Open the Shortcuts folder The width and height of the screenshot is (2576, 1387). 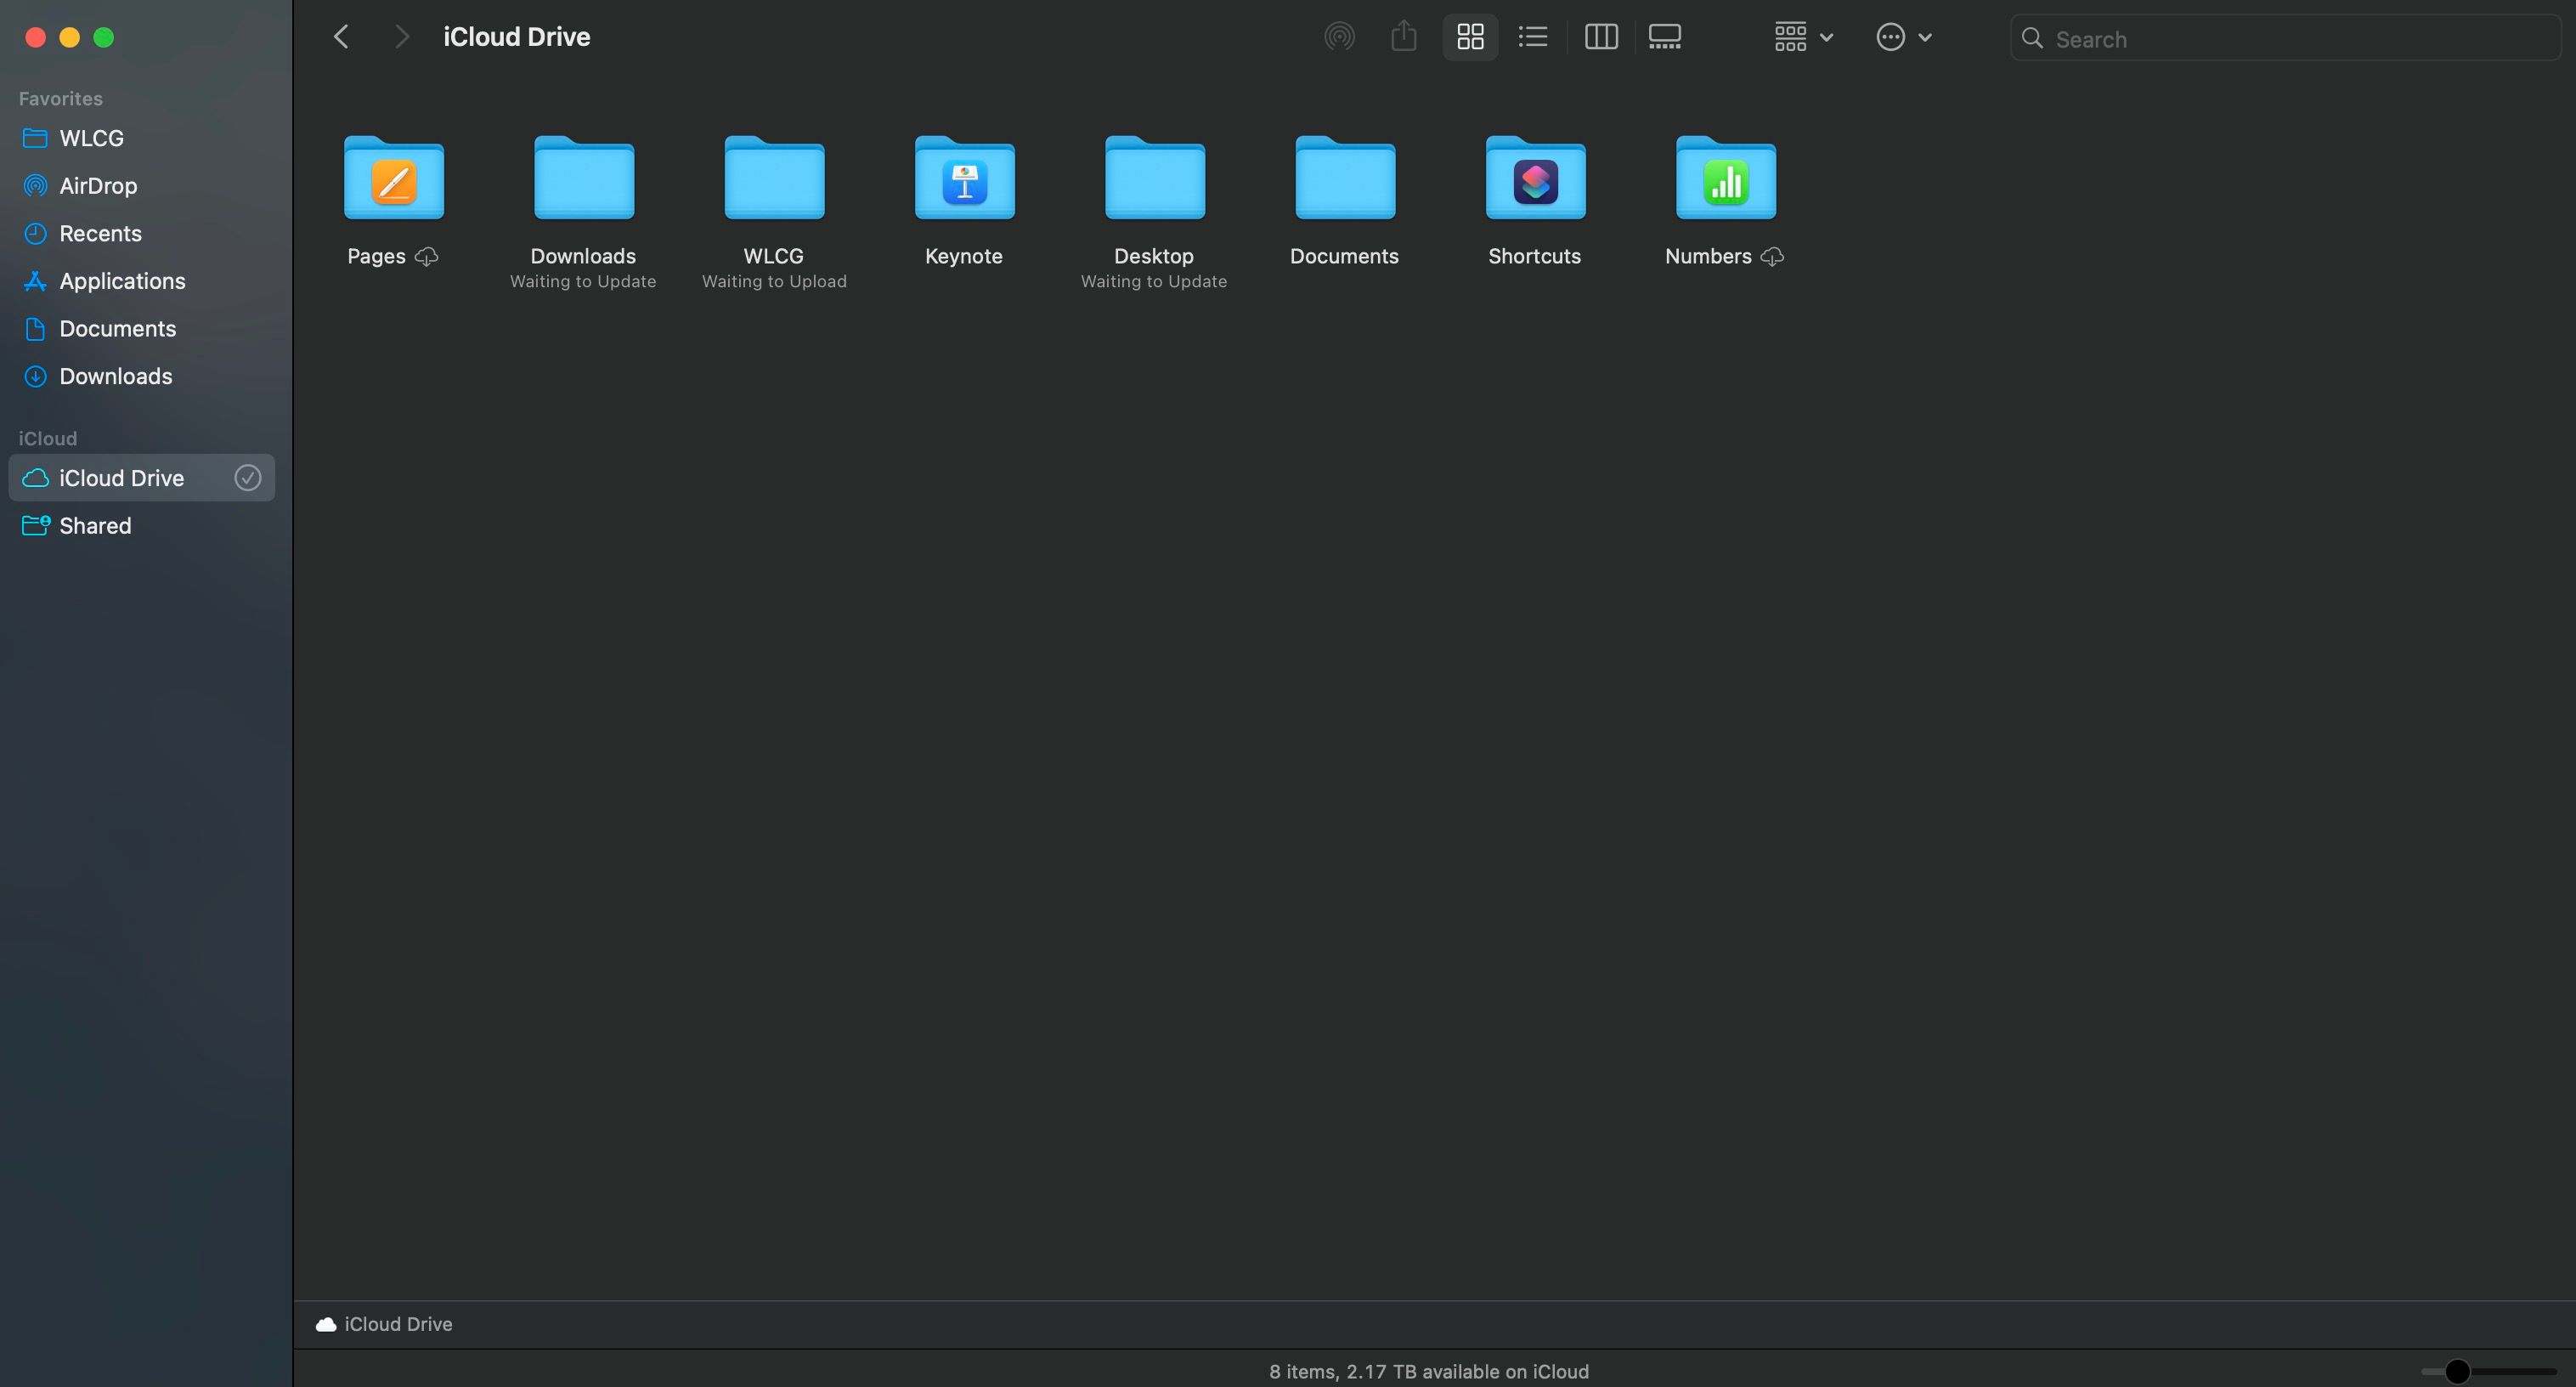click(x=1535, y=180)
